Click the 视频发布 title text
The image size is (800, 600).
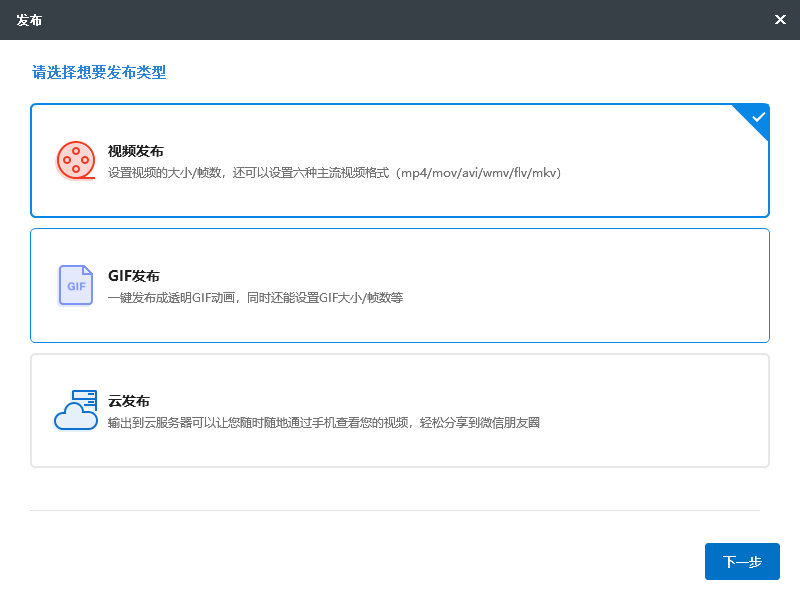click(x=136, y=151)
